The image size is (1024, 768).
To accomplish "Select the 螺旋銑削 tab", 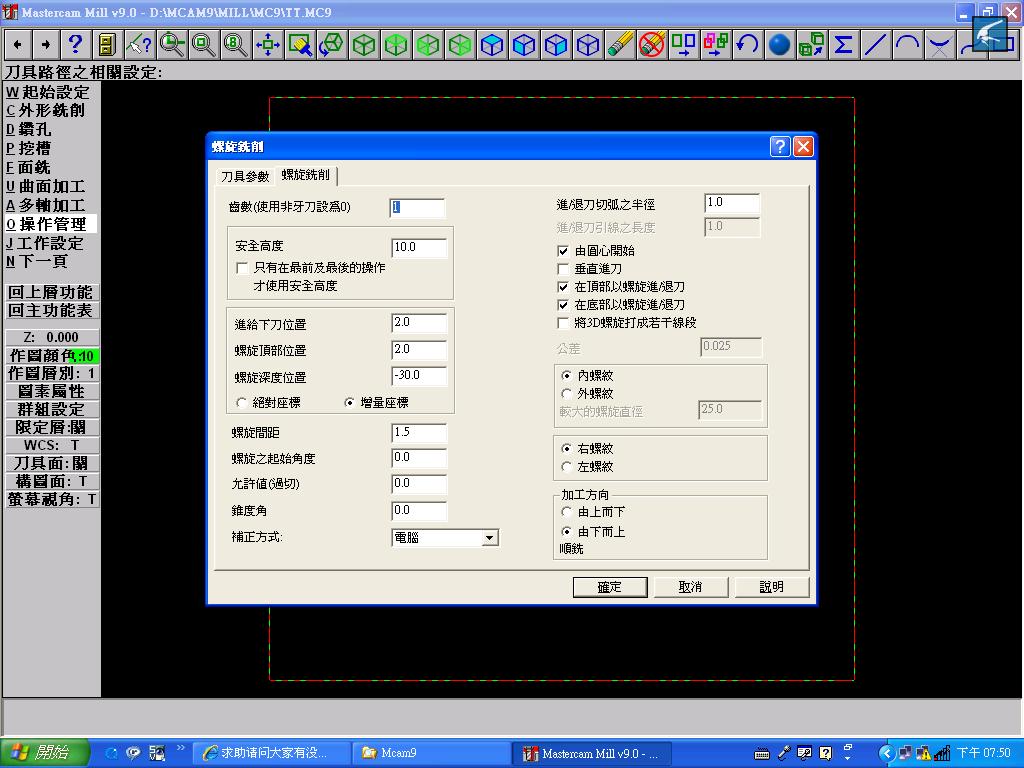I will tap(306, 175).
